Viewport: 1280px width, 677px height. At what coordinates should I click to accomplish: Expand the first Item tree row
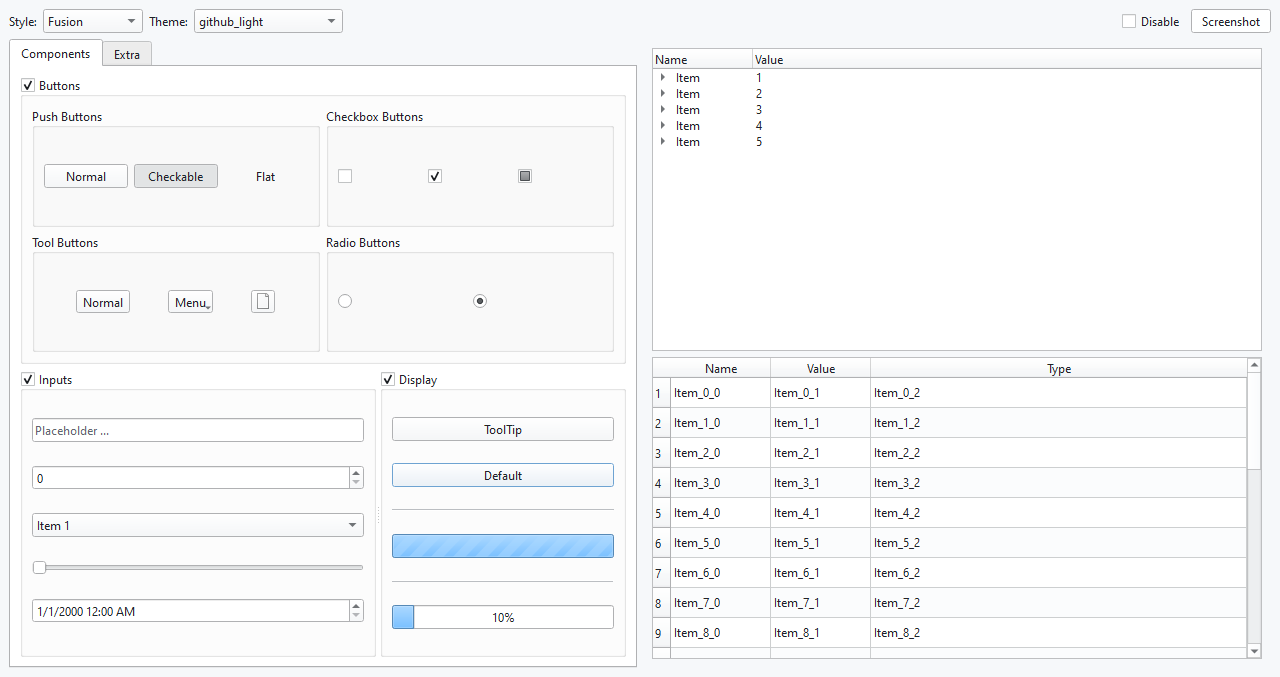point(663,78)
